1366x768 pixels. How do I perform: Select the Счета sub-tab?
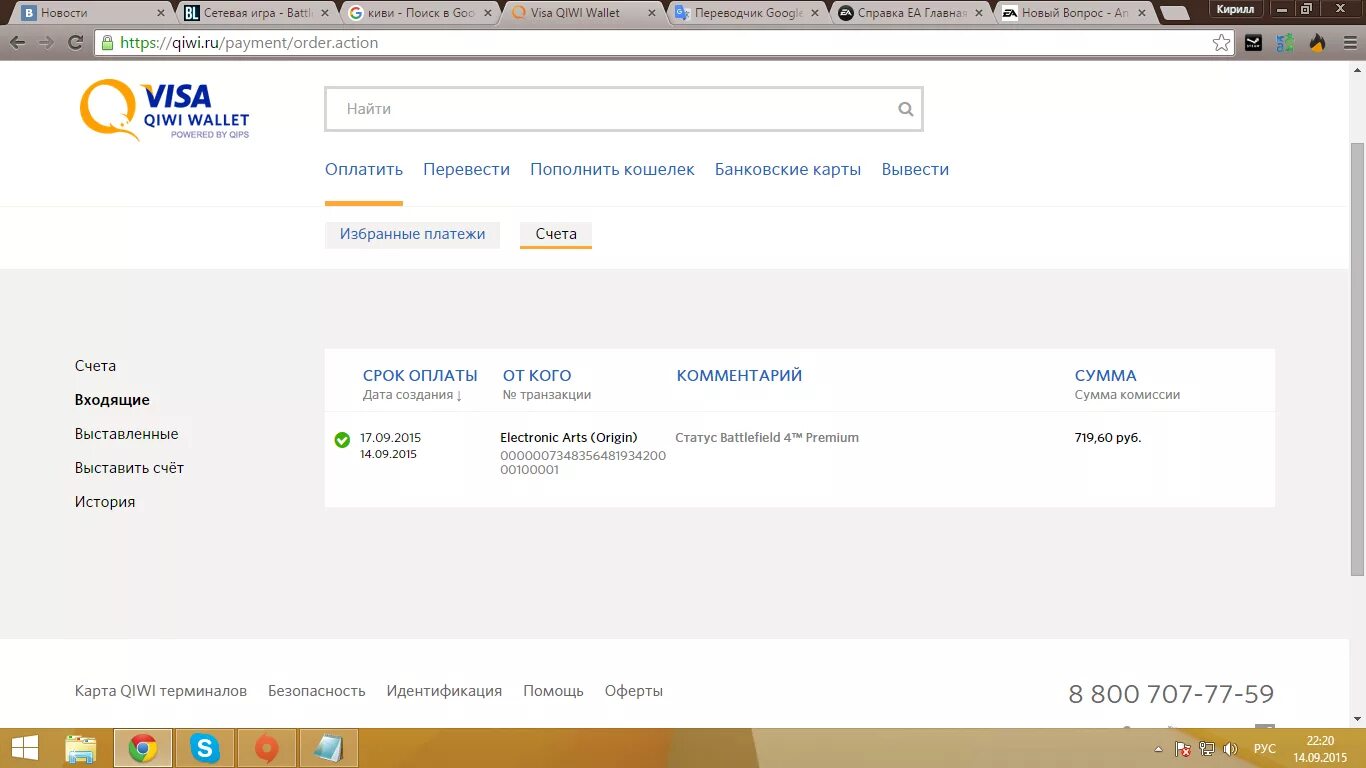556,234
